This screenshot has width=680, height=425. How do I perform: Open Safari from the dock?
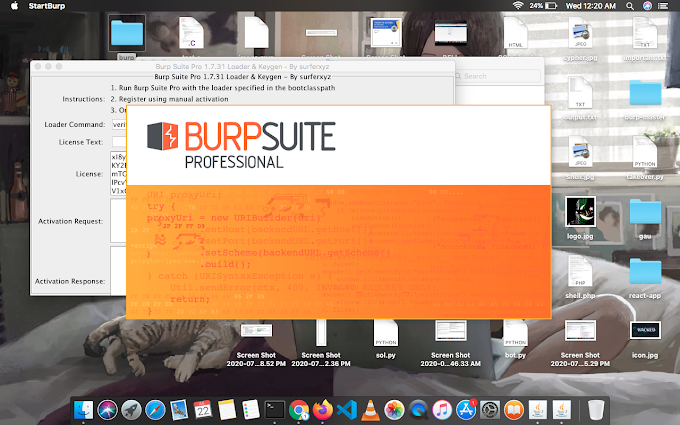[x=155, y=410]
